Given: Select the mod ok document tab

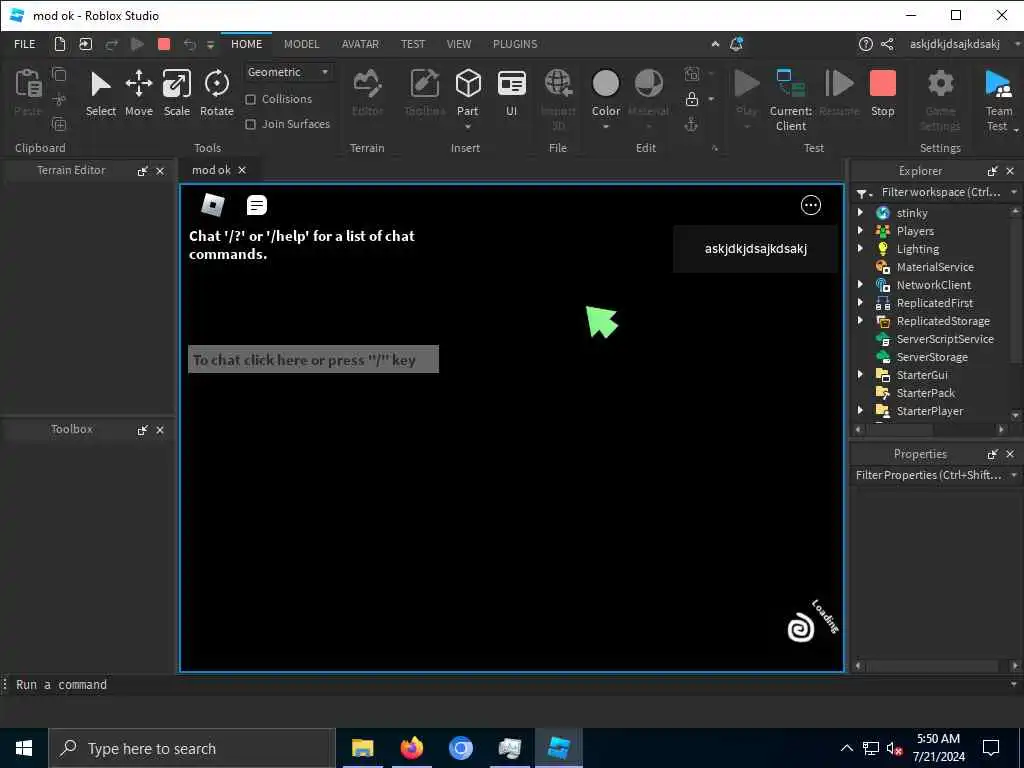Looking at the screenshot, I should click(211, 170).
